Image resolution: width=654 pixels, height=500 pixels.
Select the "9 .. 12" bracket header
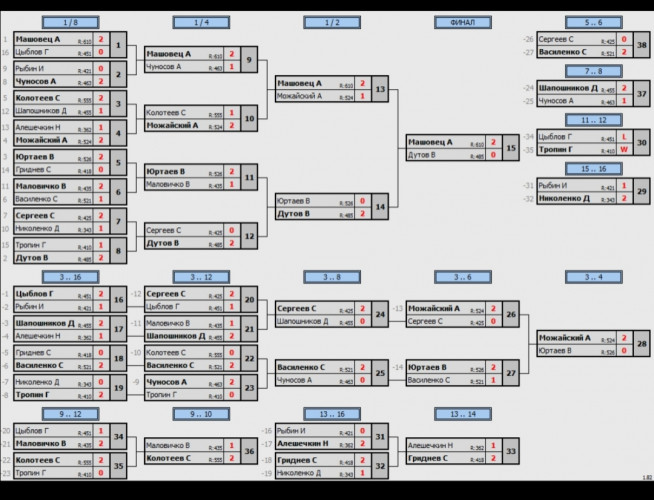(x=72, y=413)
